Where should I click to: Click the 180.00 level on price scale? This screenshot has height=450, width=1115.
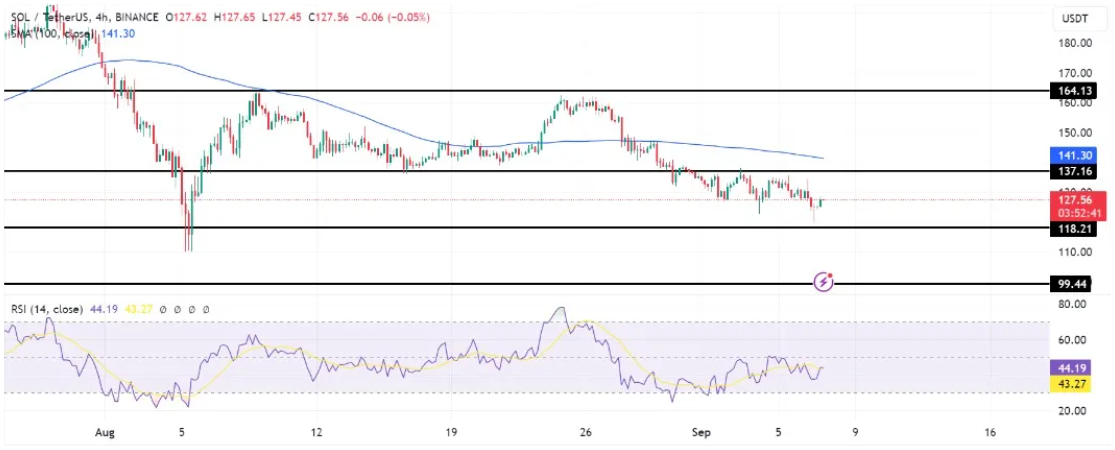tap(1076, 43)
